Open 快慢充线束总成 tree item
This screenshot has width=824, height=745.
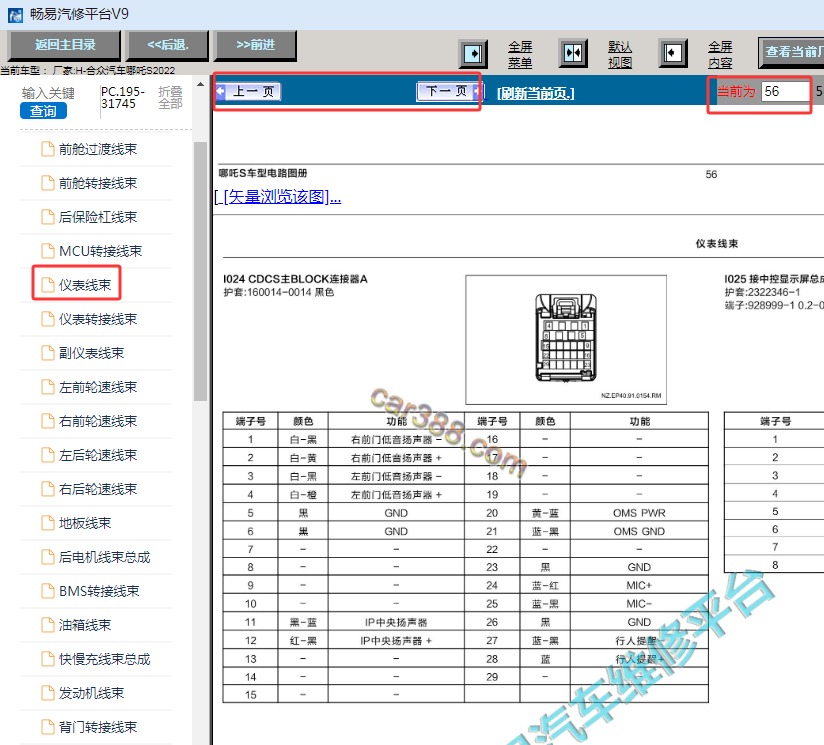(105, 659)
